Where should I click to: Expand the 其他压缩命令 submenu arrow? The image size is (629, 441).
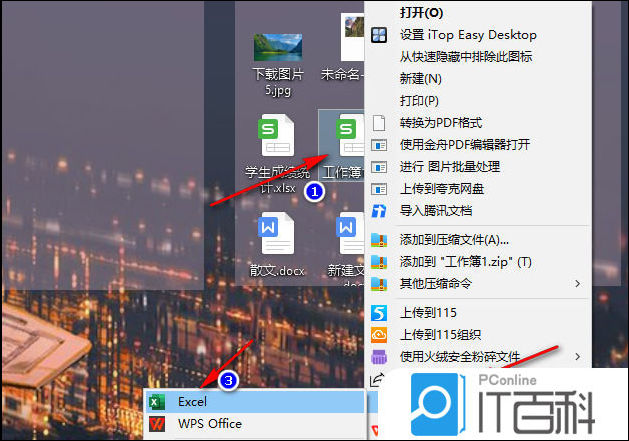(x=578, y=284)
